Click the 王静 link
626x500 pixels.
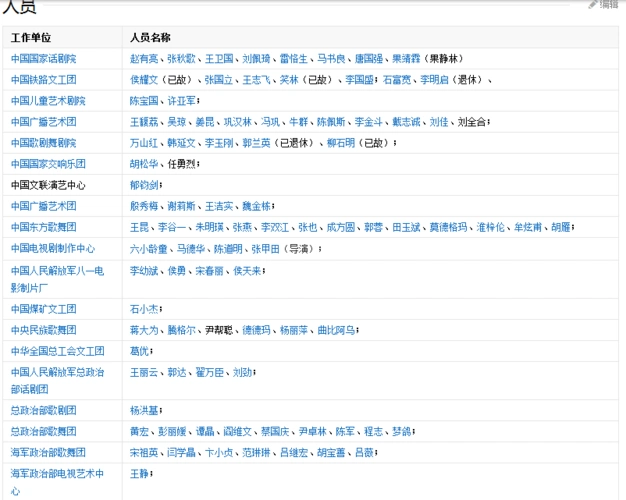point(139,474)
